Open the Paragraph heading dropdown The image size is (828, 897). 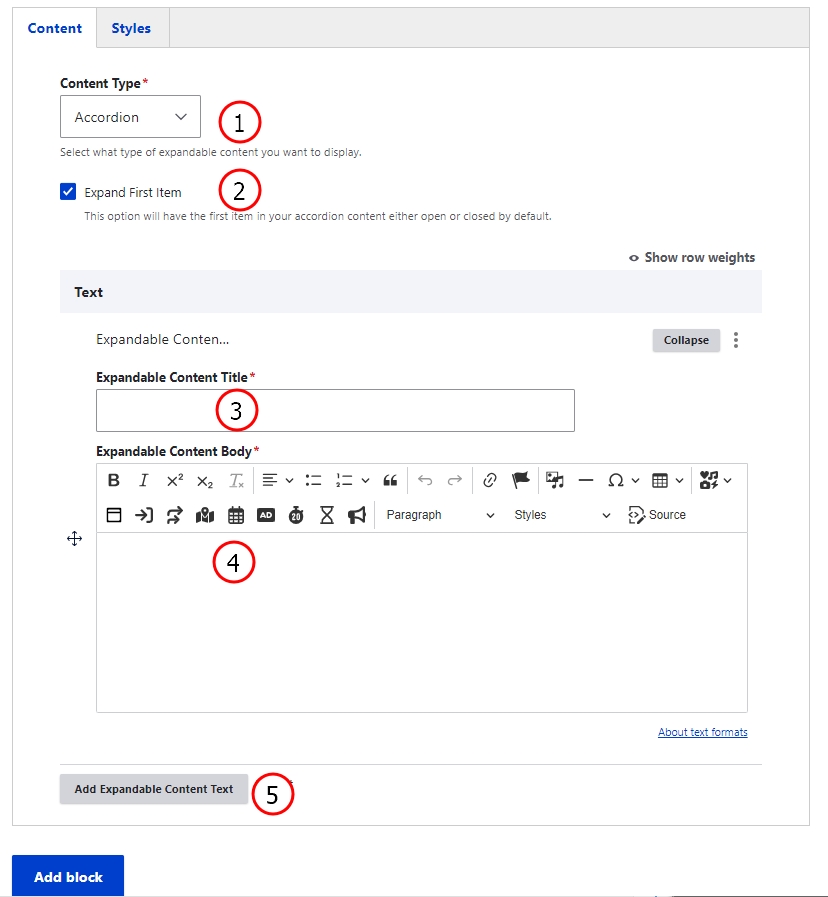439,515
